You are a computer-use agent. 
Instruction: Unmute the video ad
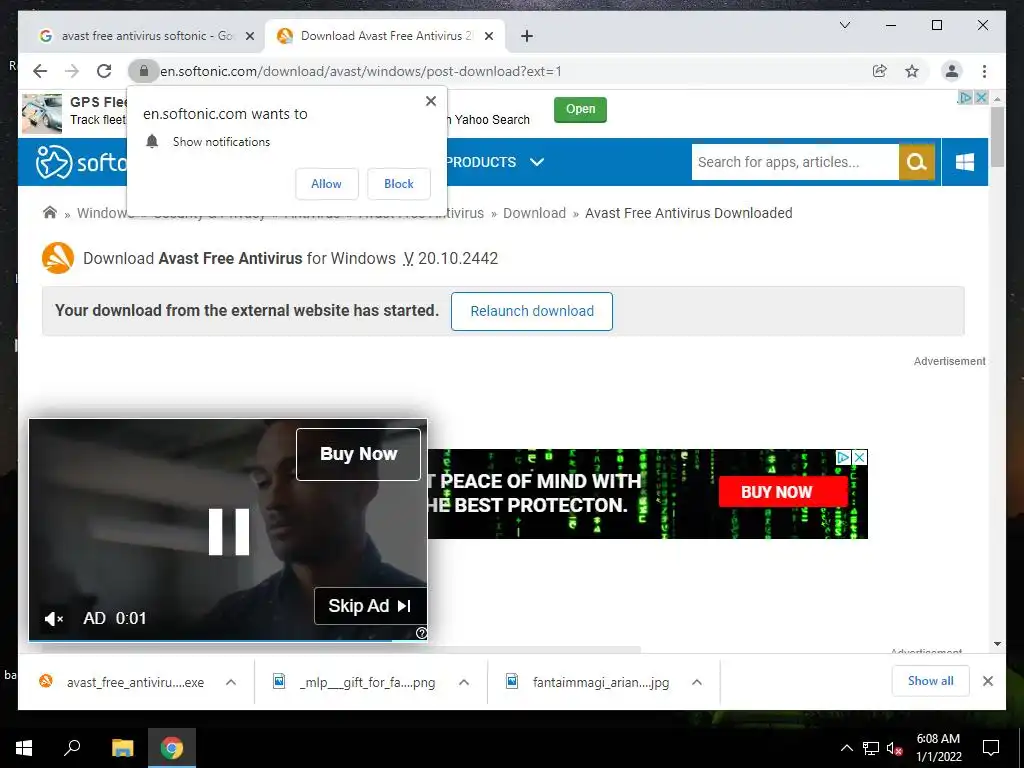pyautogui.click(x=54, y=618)
